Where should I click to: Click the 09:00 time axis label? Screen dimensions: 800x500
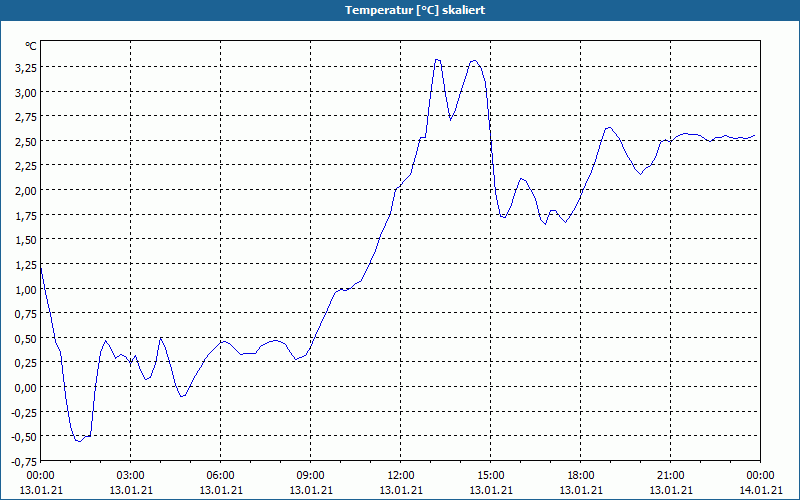pyautogui.click(x=311, y=476)
